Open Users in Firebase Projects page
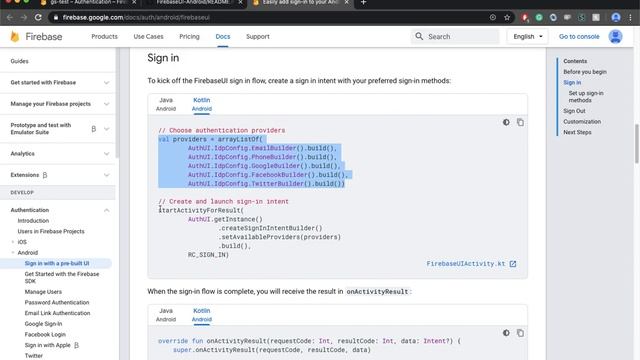 coord(51,231)
